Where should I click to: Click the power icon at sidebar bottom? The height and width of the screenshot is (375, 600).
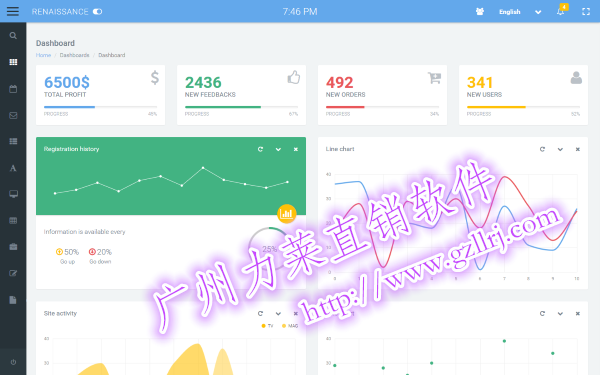tap(13, 362)
